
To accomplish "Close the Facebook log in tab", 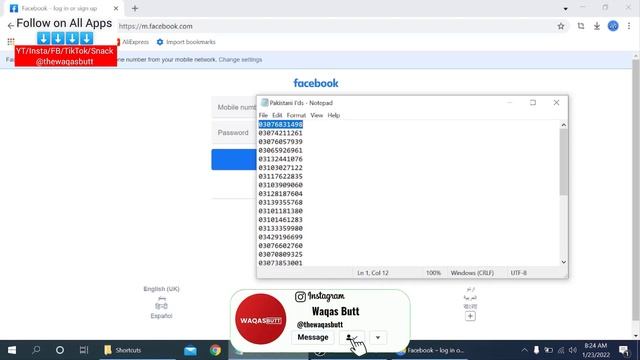I will tap(116, 8).
